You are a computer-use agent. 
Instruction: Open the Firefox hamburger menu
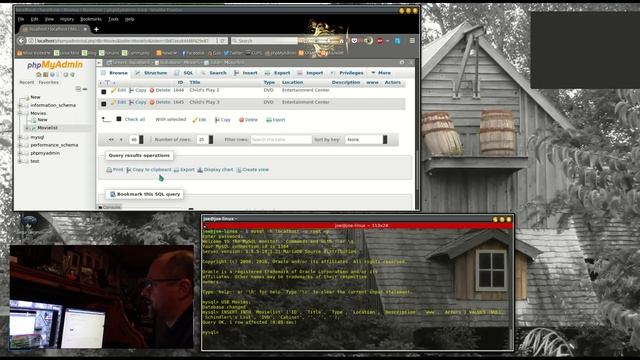412,41
